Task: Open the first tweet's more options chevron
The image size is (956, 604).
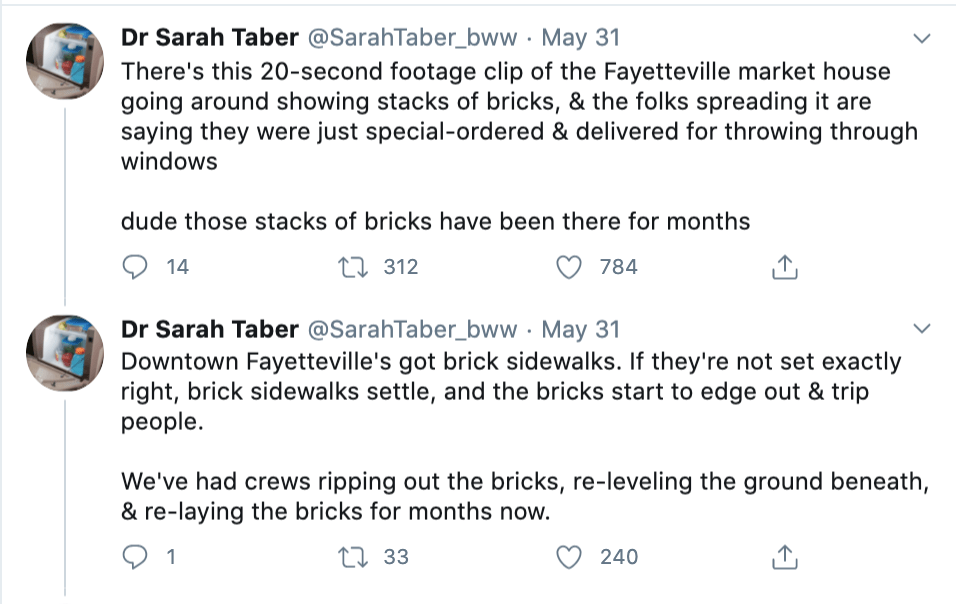Action: [922, 38]
